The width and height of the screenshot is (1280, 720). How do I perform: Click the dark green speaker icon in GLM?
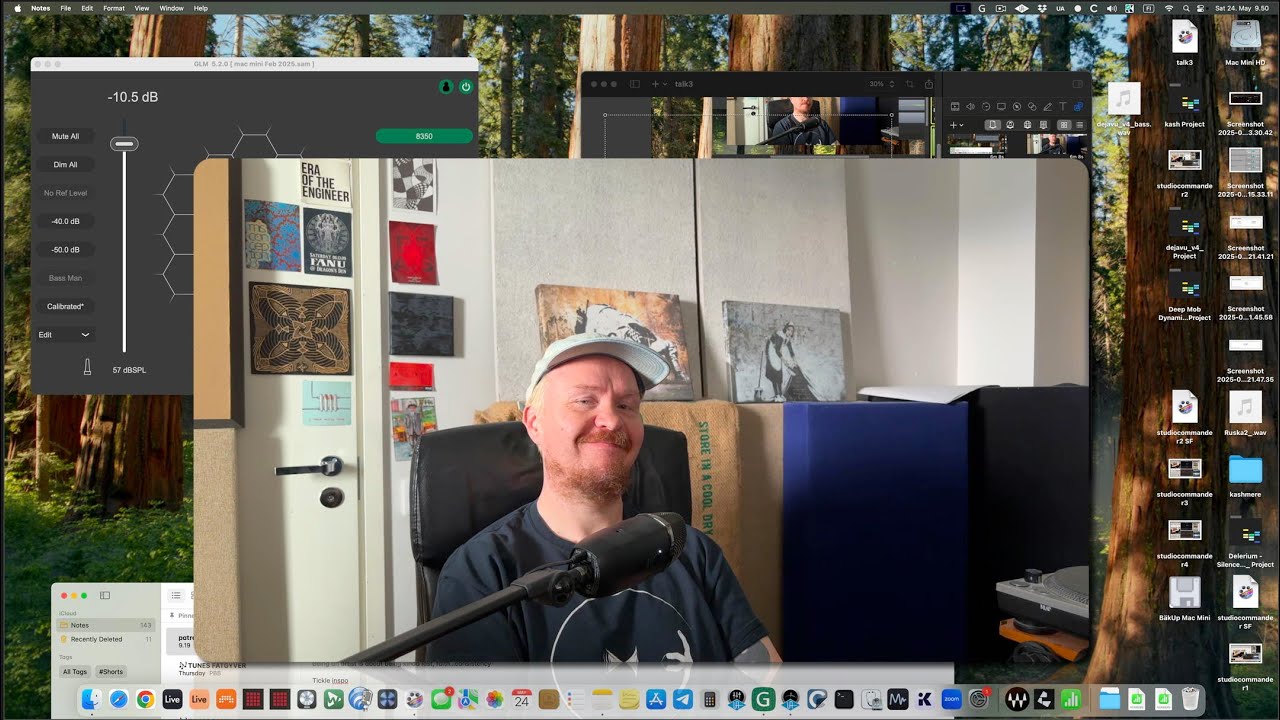tap(446, 87)
